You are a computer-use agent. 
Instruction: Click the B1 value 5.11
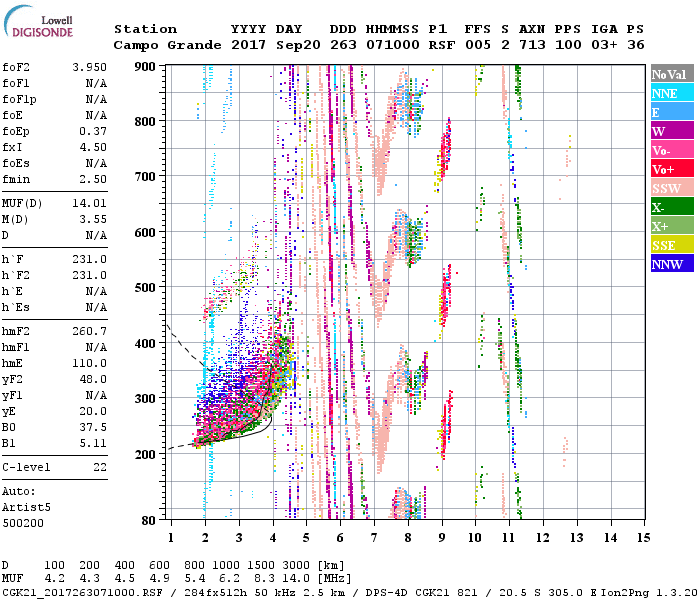(93, 443)
